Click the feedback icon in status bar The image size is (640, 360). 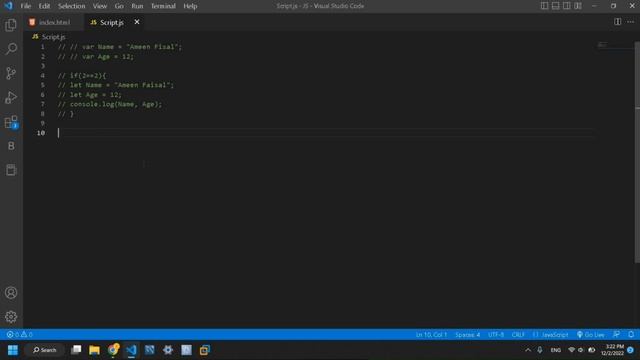point(616,335)
